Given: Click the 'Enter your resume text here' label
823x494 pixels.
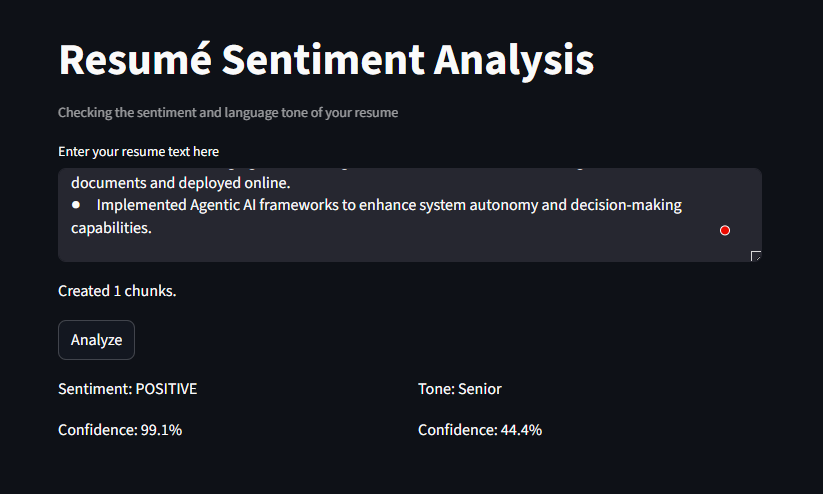Looking at the screenshot, I should [138, 151].
